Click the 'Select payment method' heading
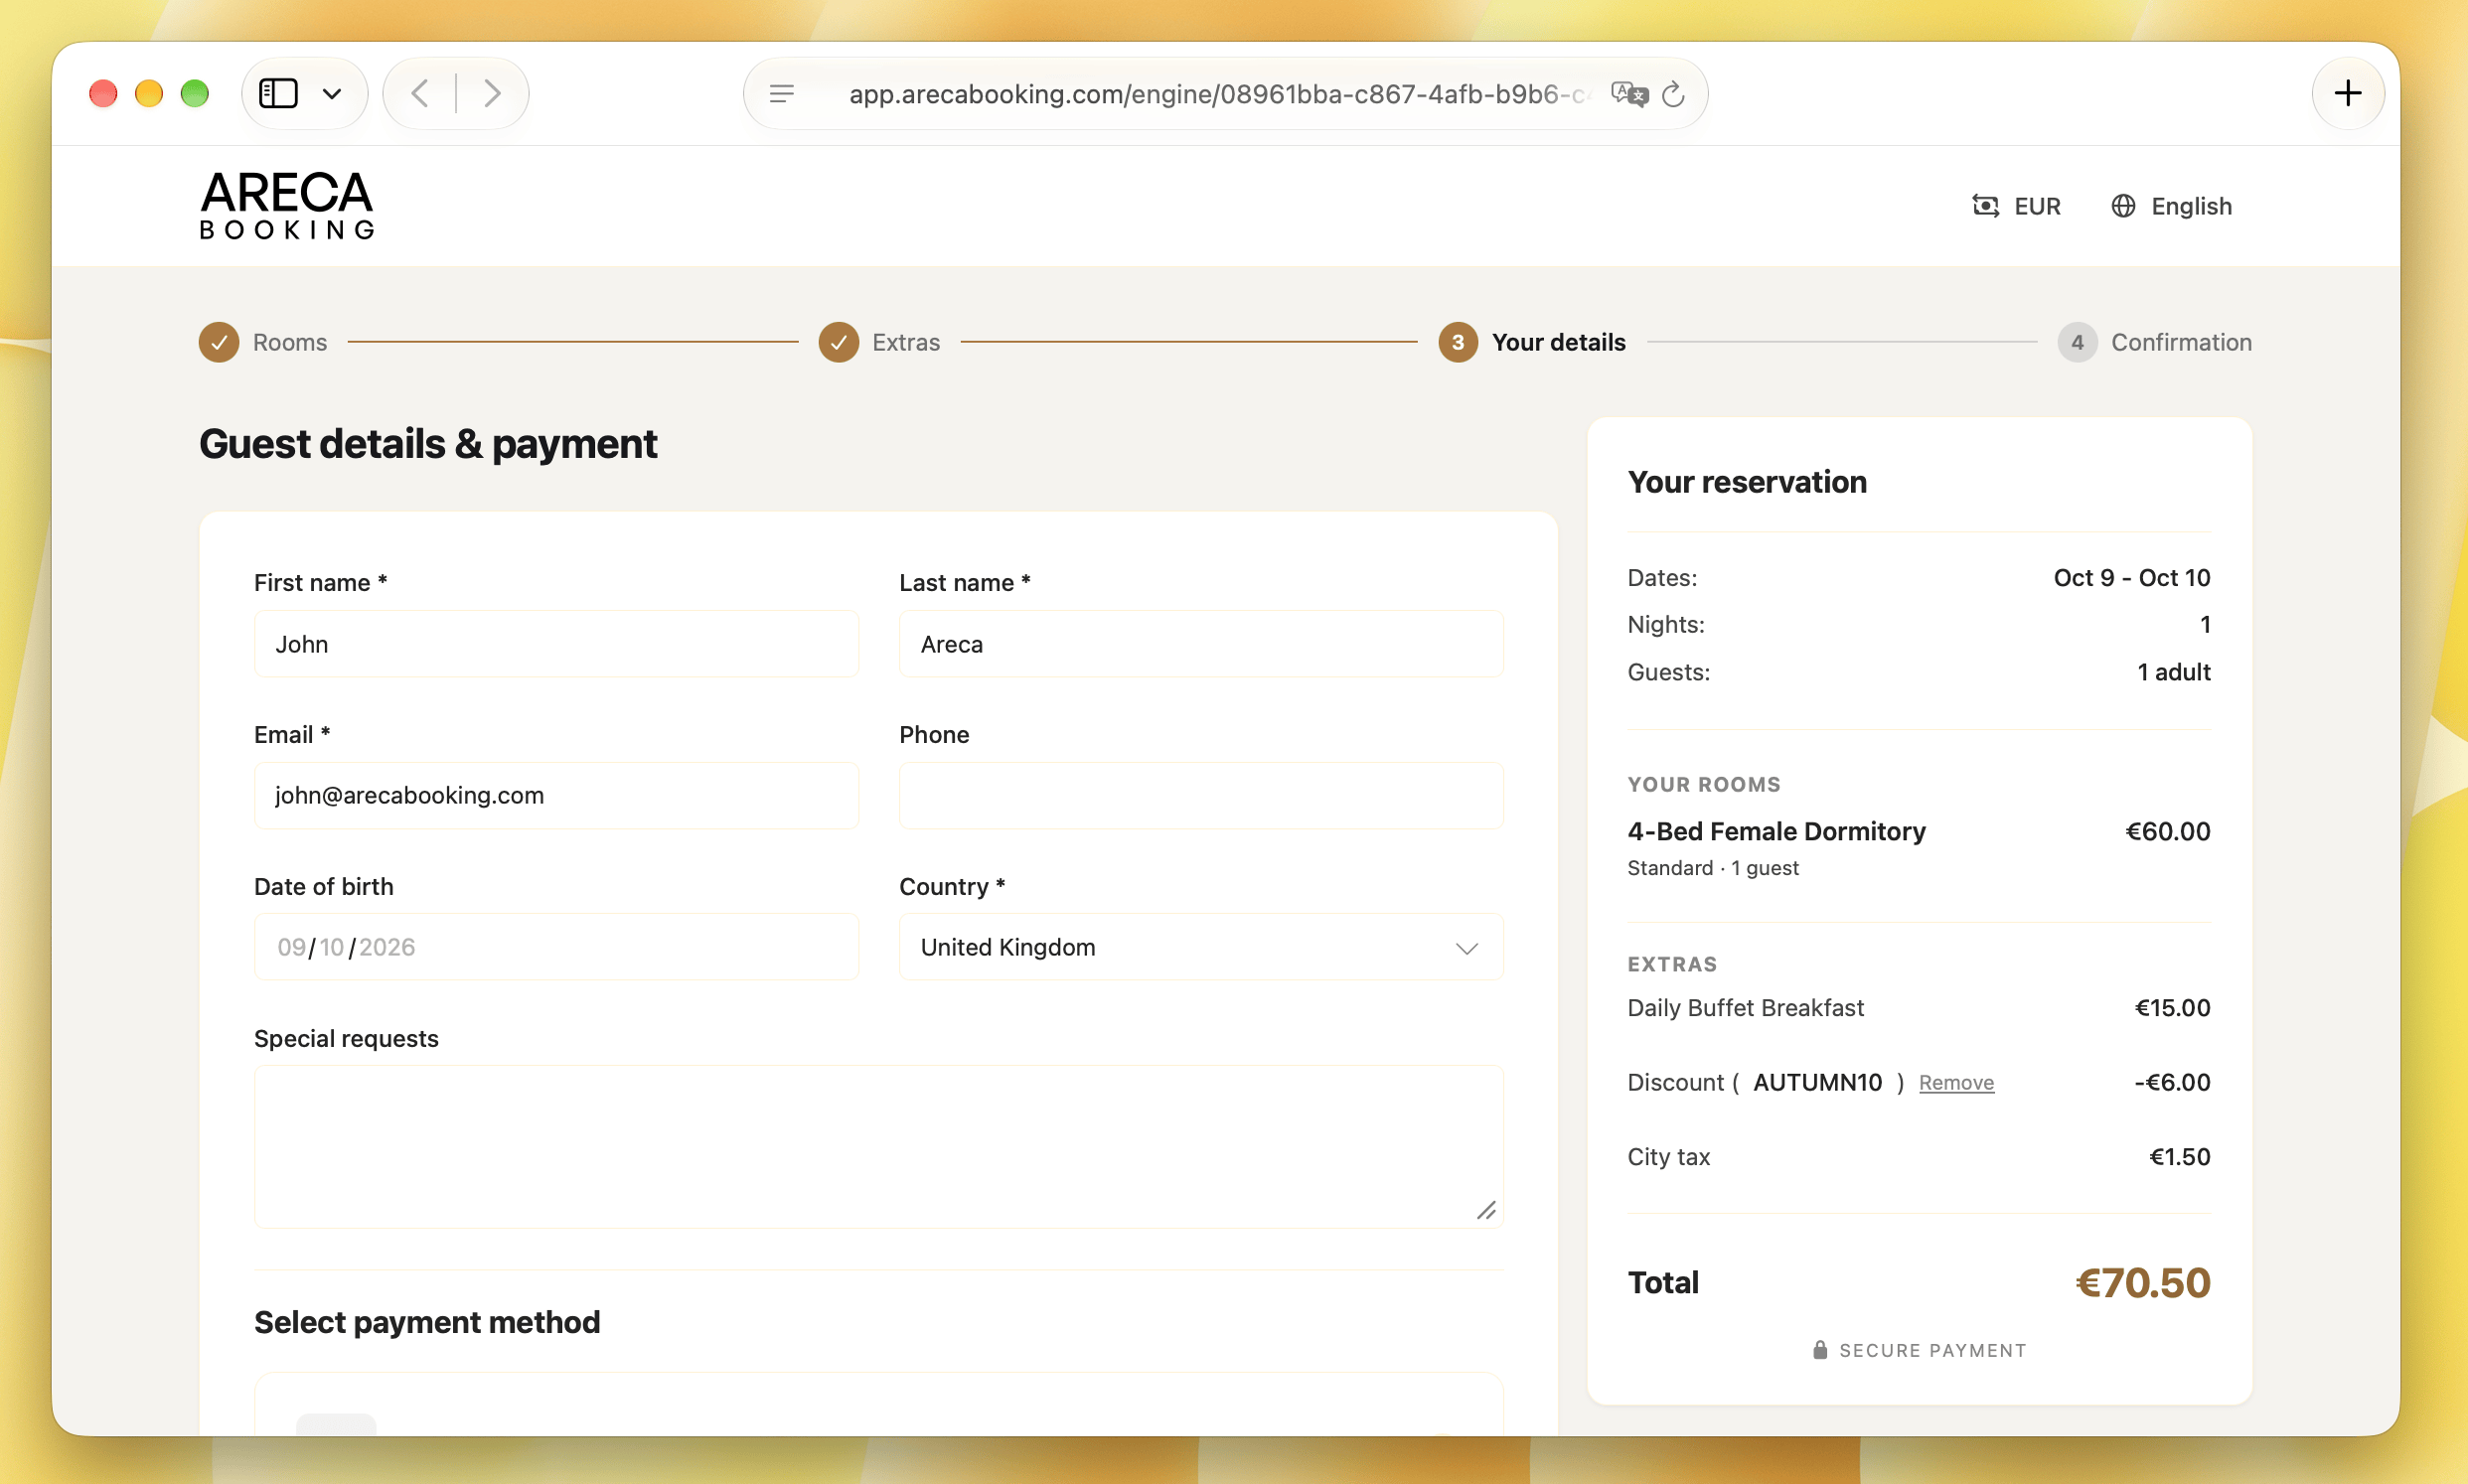 click(x=427, y=1322)
